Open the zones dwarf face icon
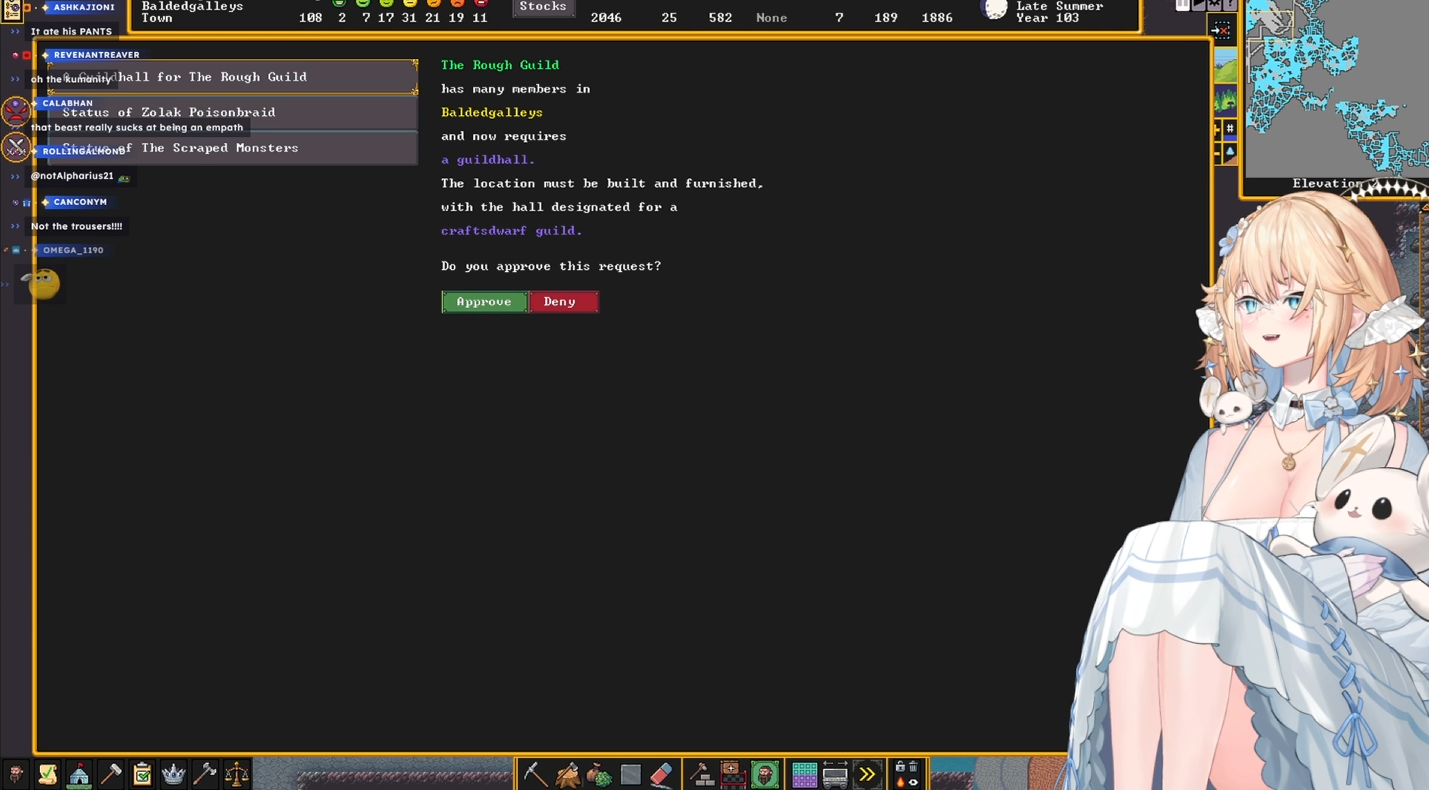The width and height of the screenshot is (1429, 790). pyautogui.click(x=765, y=774)
